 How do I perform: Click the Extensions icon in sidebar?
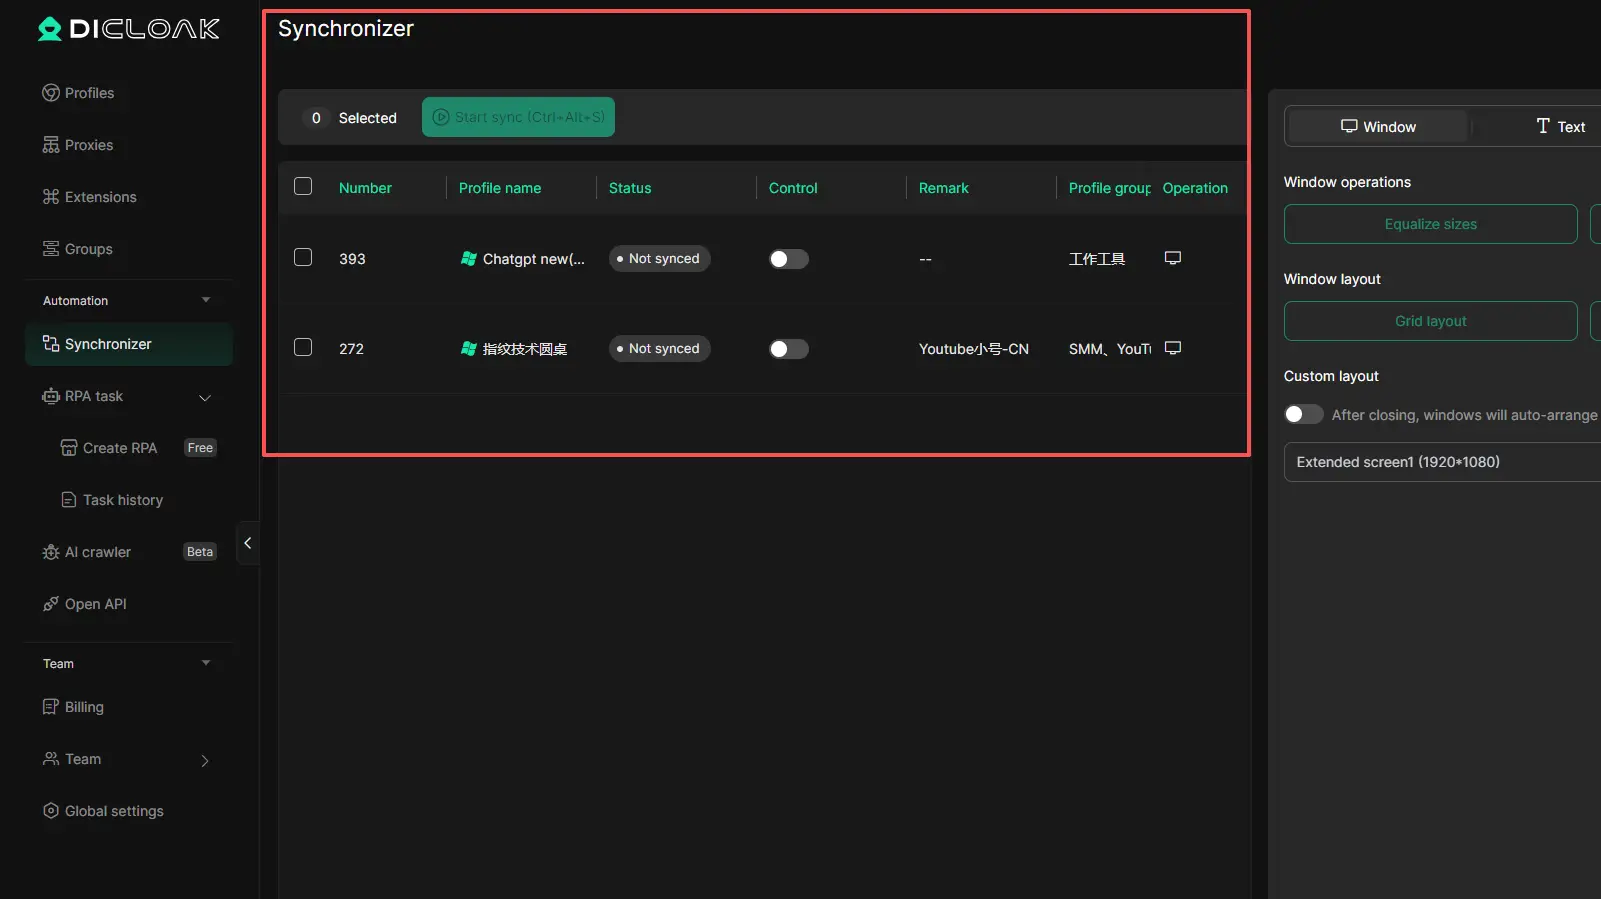click(51, 197)
